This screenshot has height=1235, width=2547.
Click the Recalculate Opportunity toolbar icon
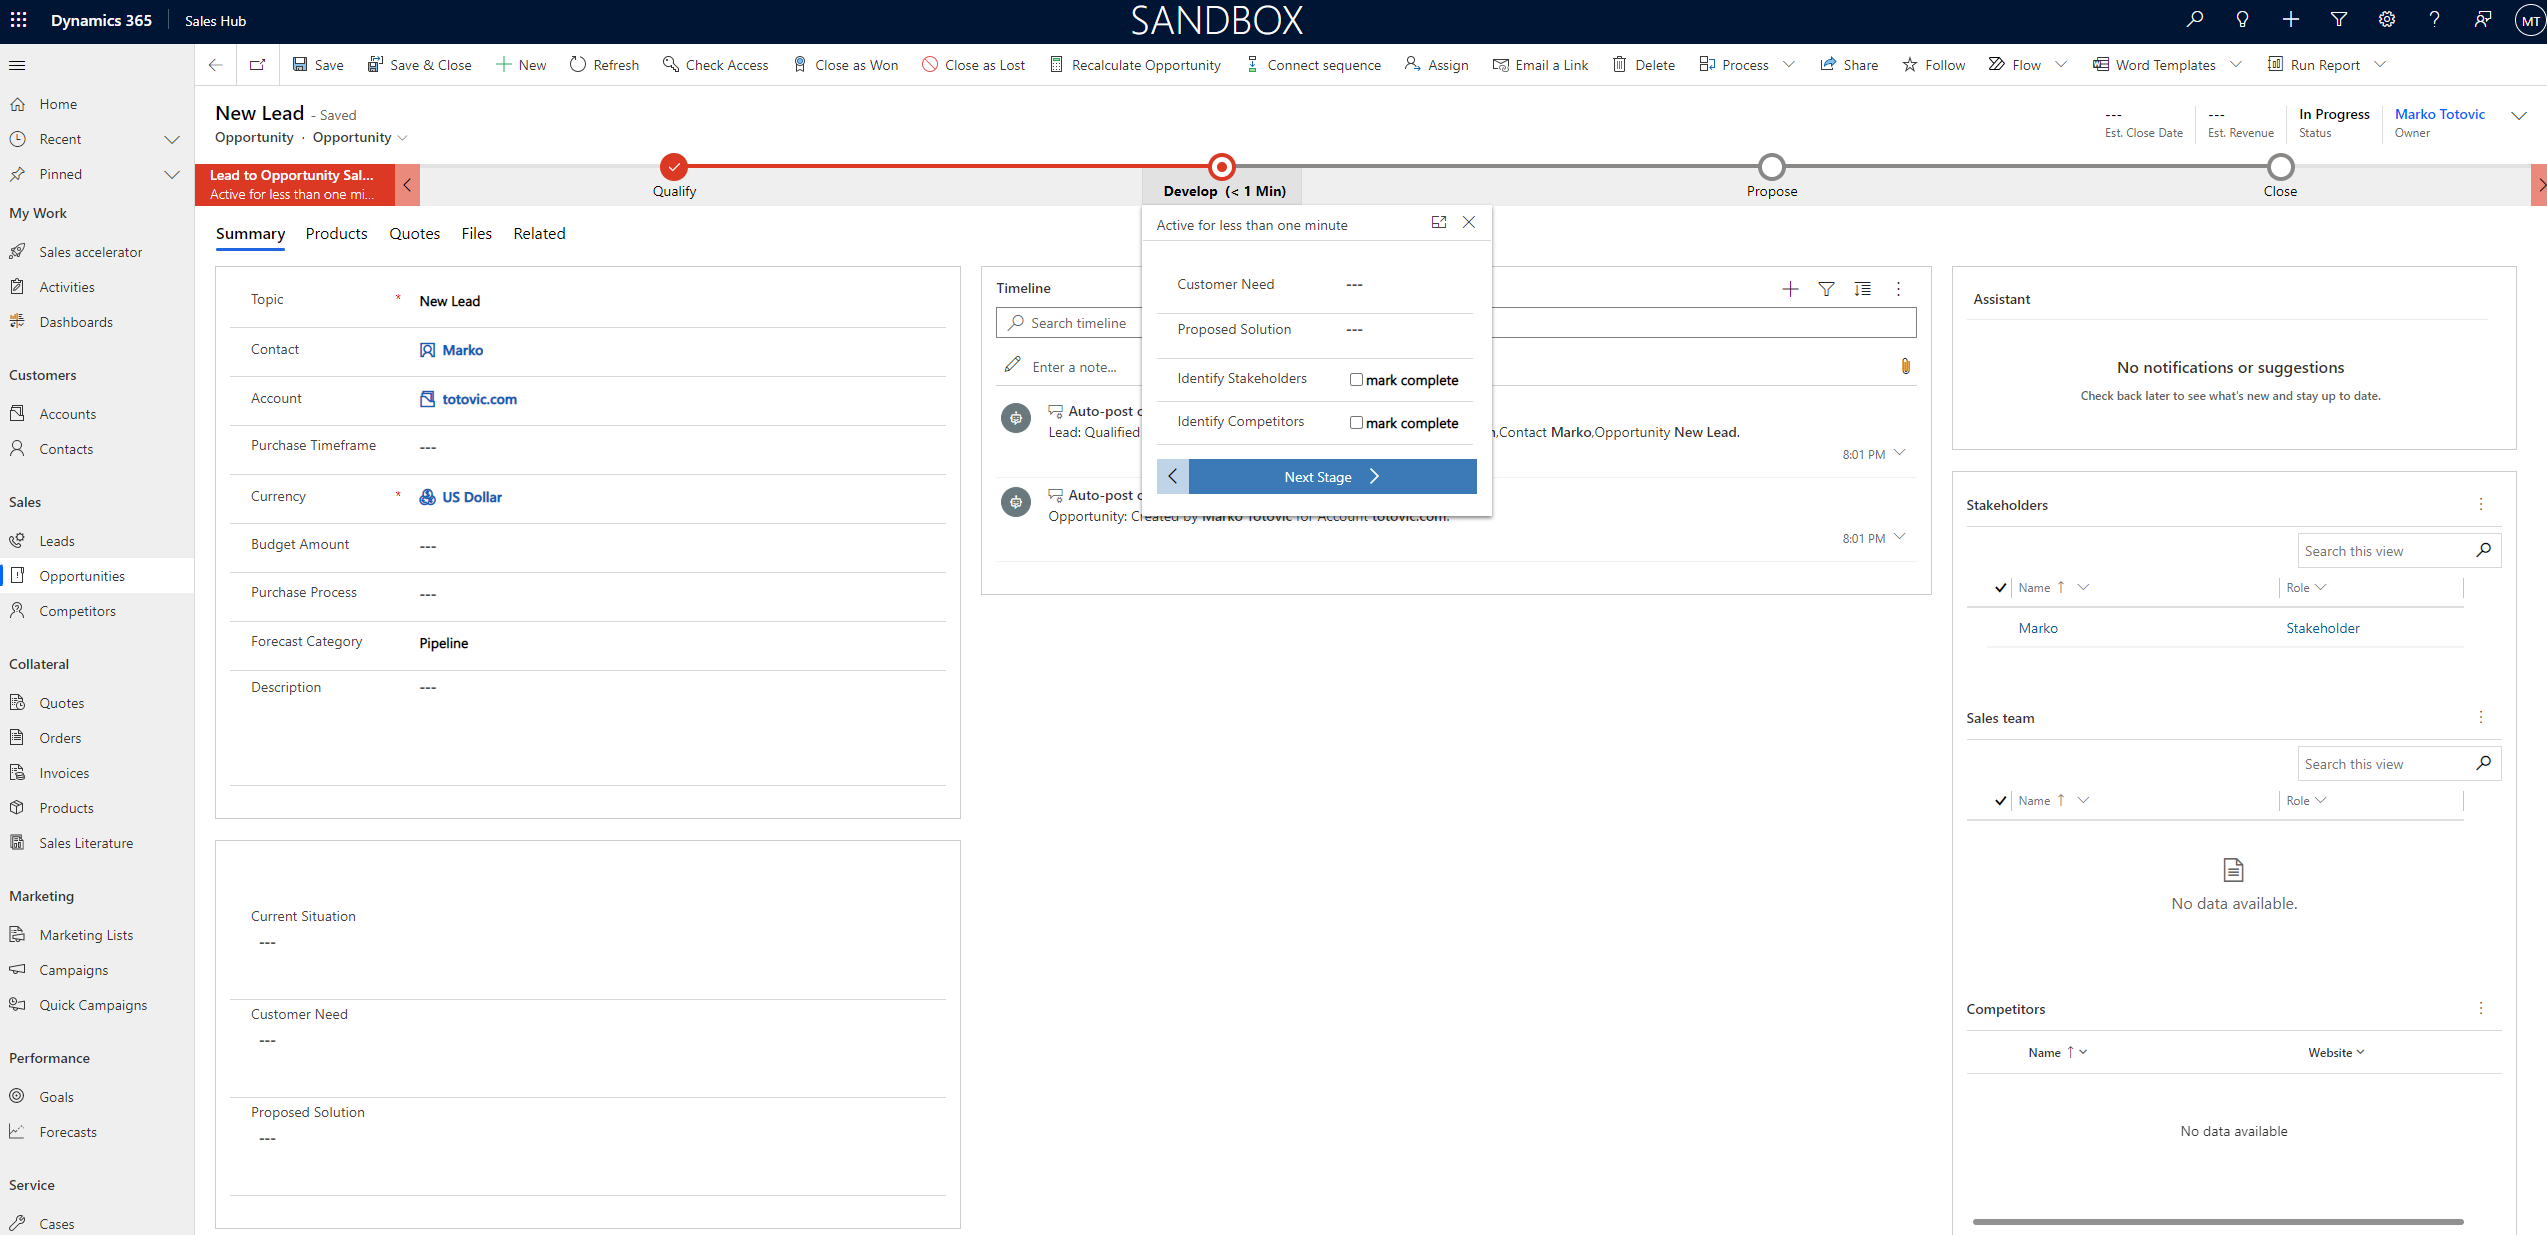tap(1056, 65)
